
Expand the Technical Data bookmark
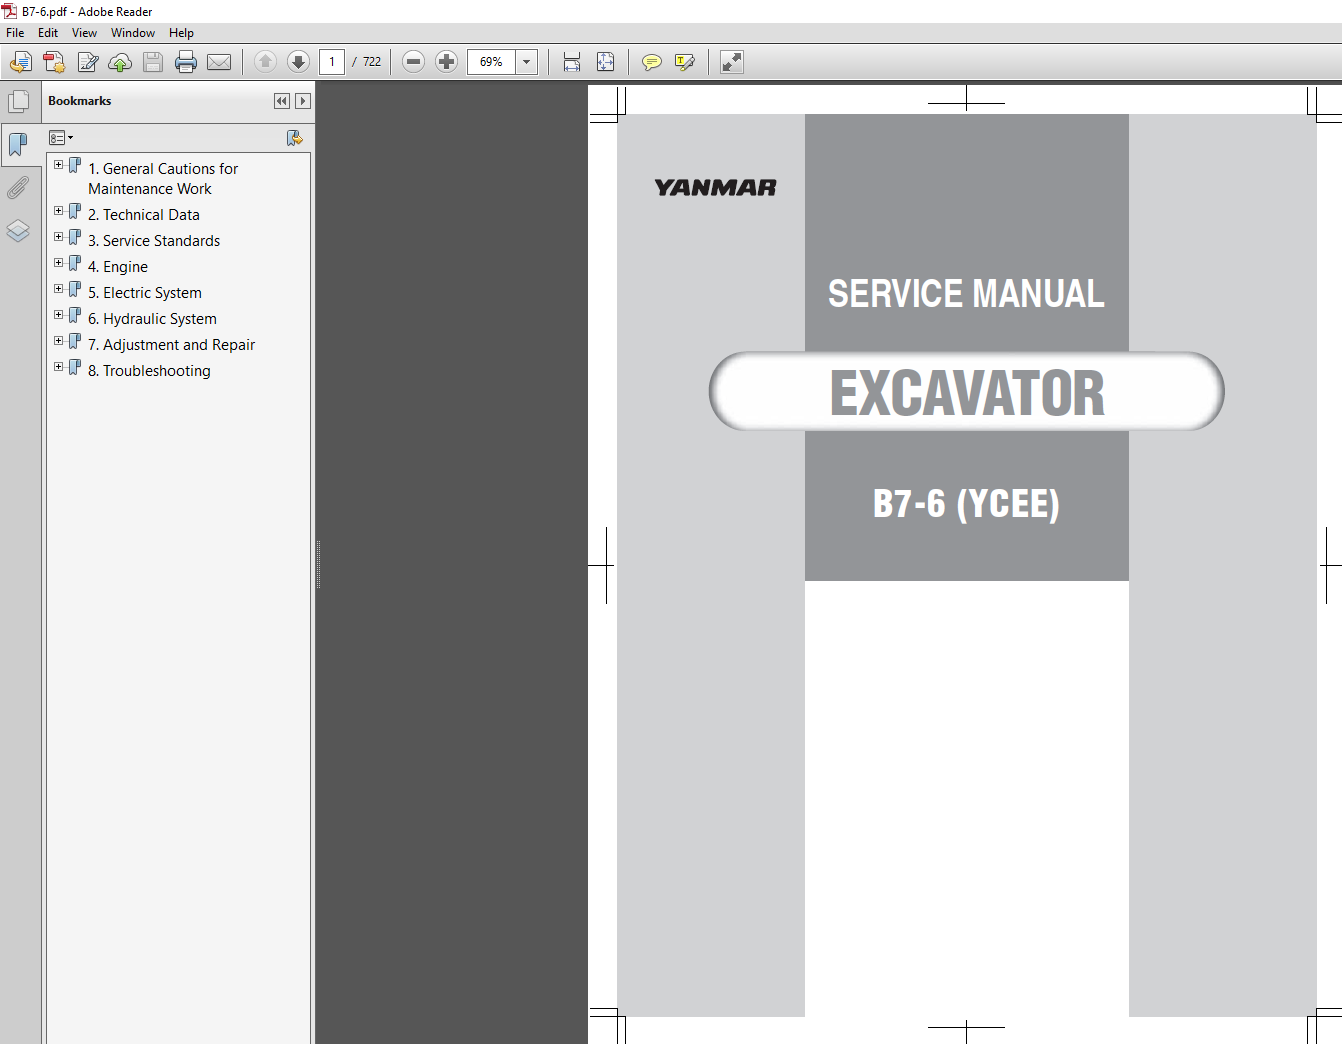[59, 211]
